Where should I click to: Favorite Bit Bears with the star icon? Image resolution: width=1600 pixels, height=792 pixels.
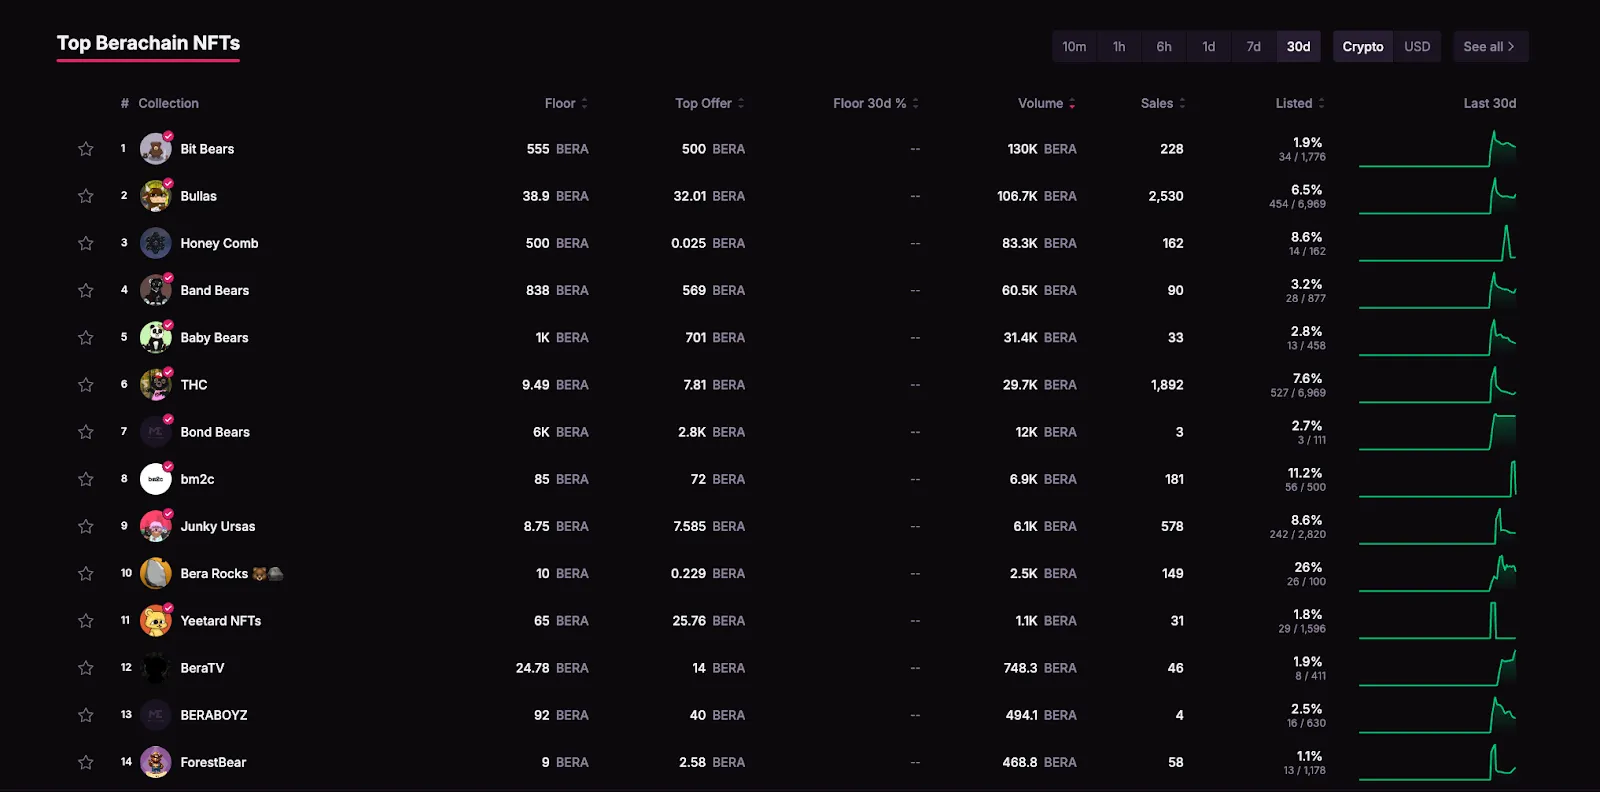(86, 149)
